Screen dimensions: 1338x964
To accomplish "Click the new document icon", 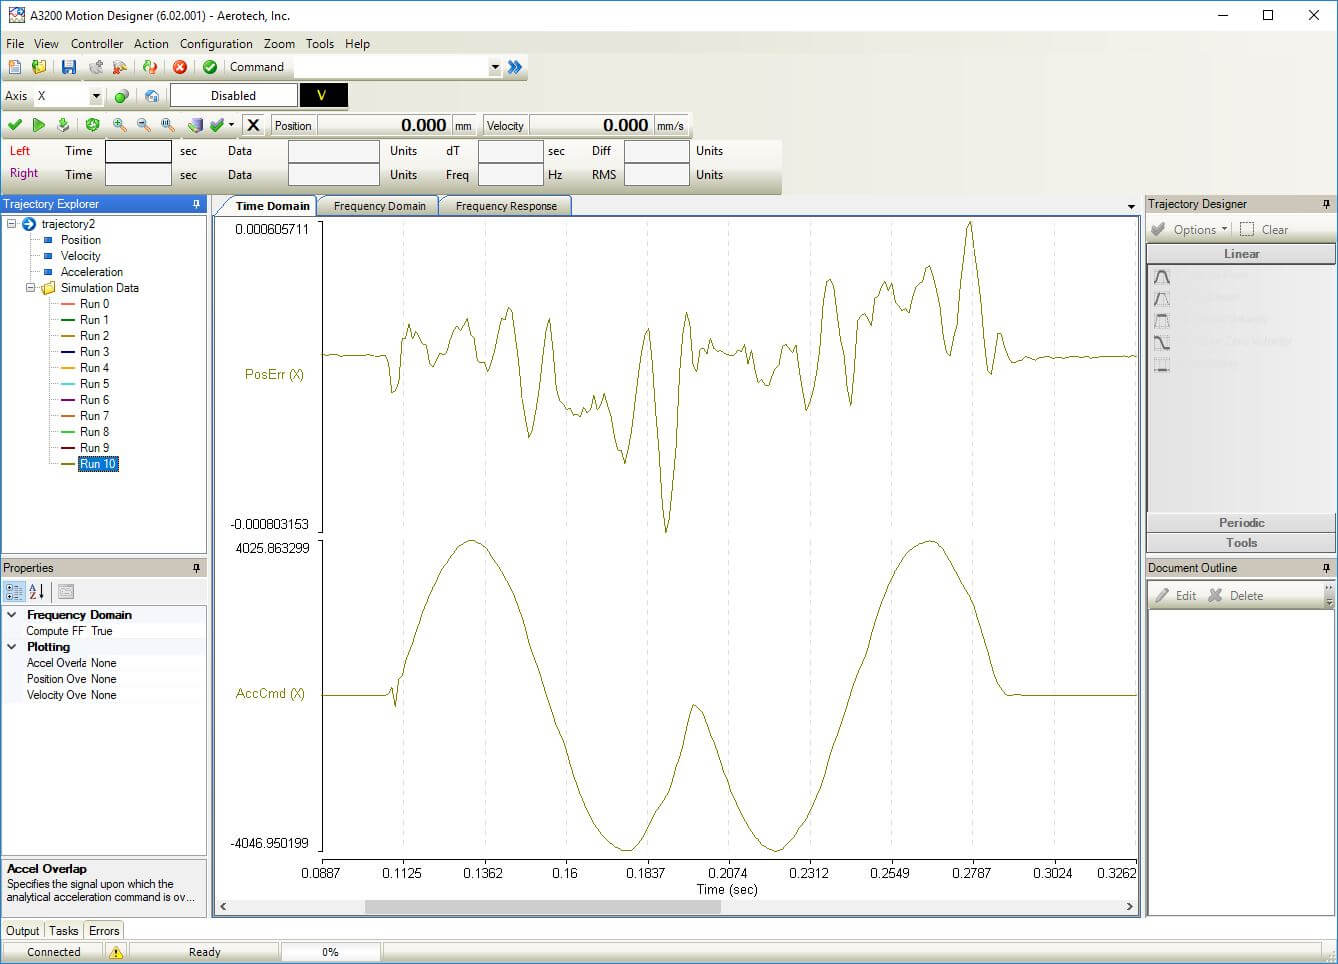I will click(x=15, y=67).
